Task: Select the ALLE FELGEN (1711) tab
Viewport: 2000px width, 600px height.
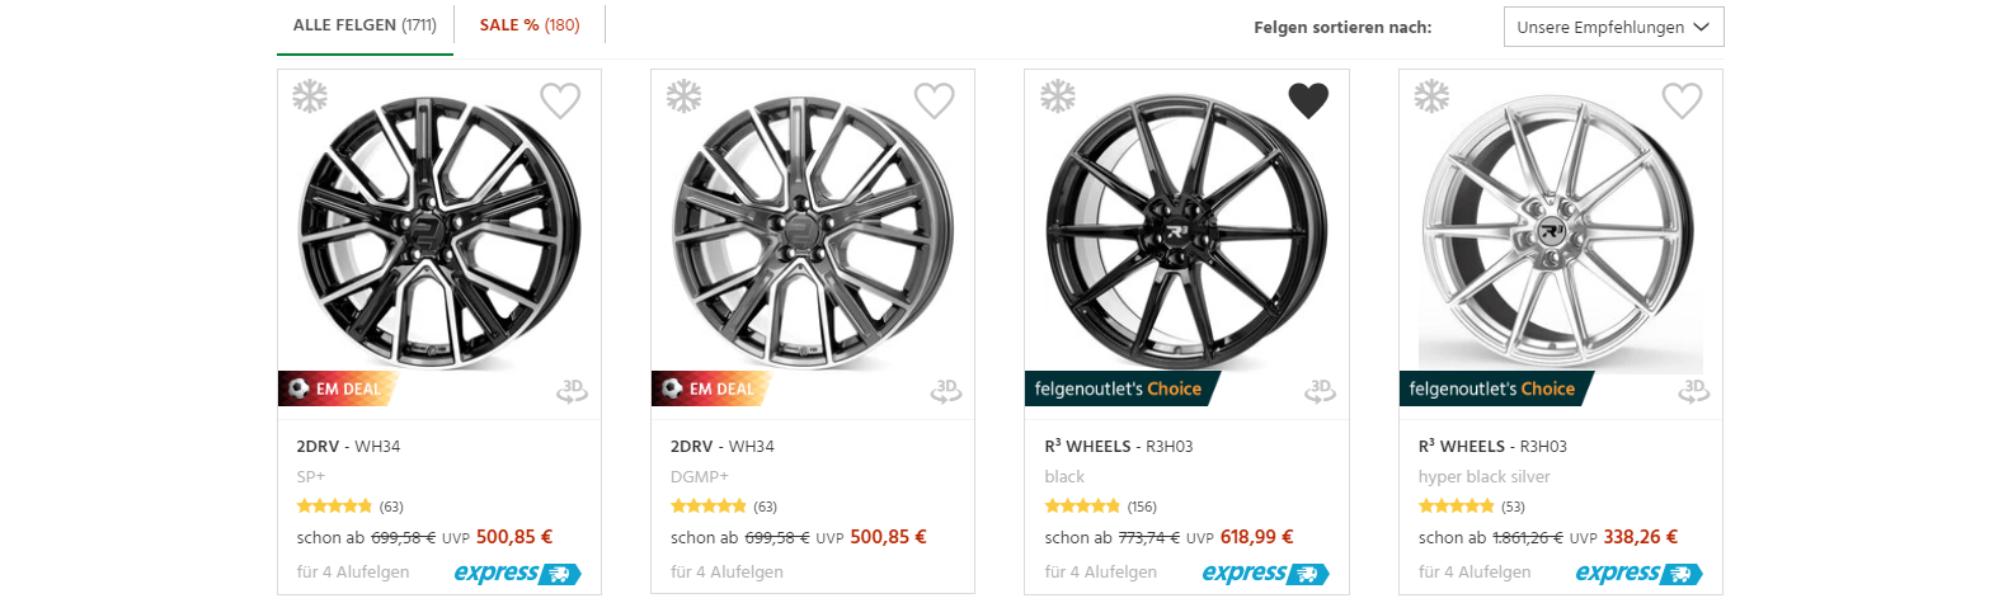Action: [x=364, y=25]
